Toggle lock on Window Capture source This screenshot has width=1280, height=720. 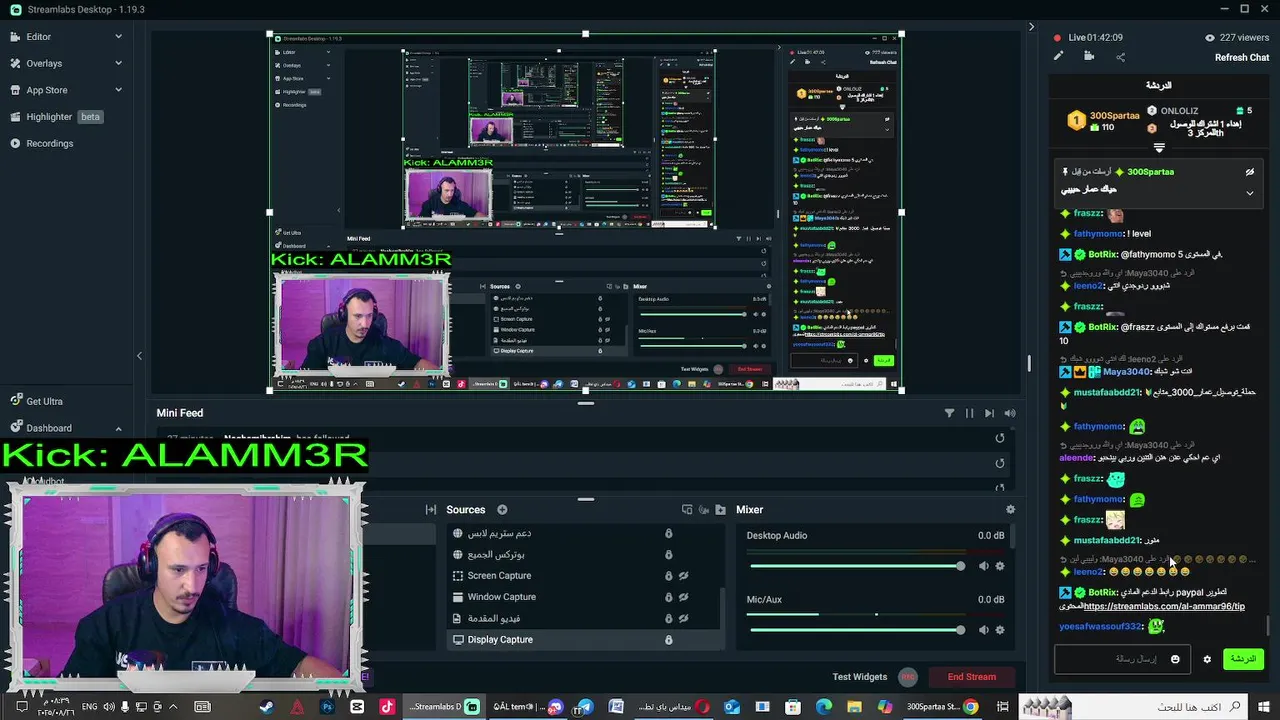point(669,597)
